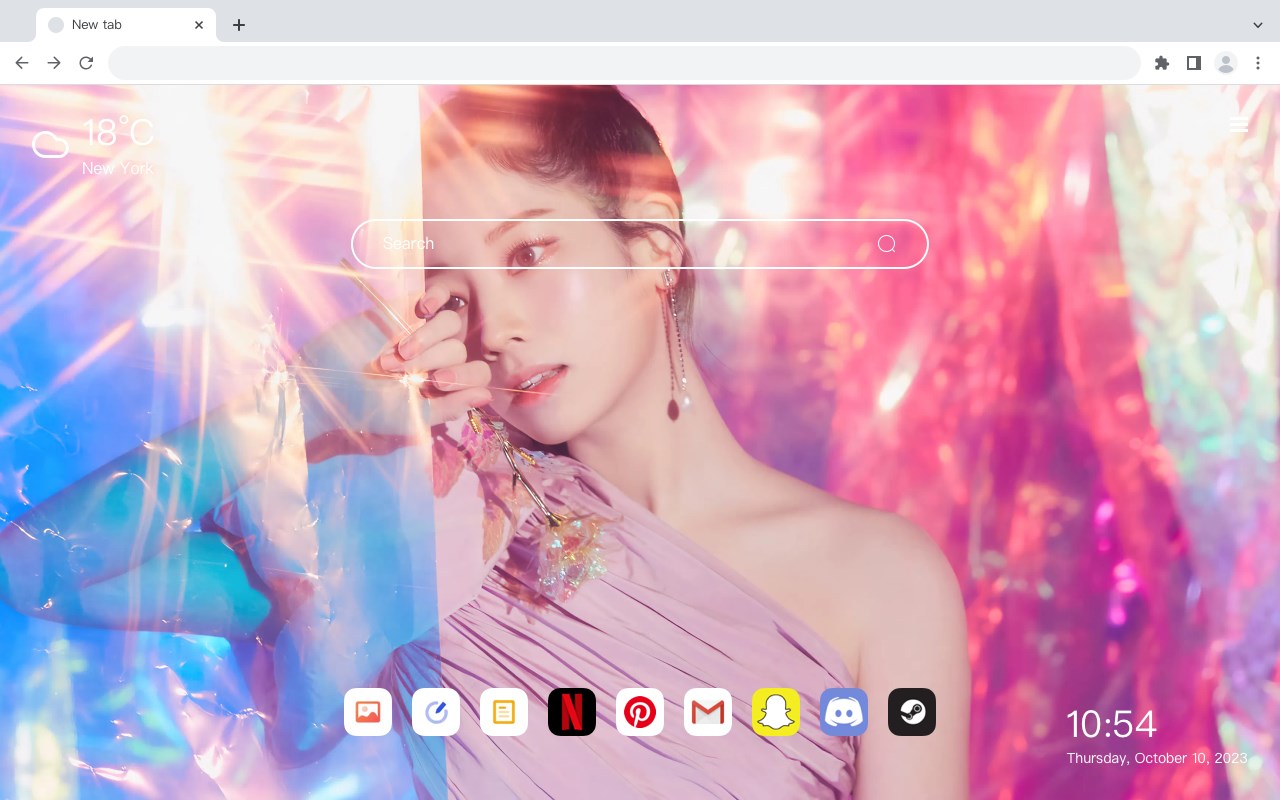1280x800 pixels.
Task: Go back to previous page
Action: pos(22,63)
